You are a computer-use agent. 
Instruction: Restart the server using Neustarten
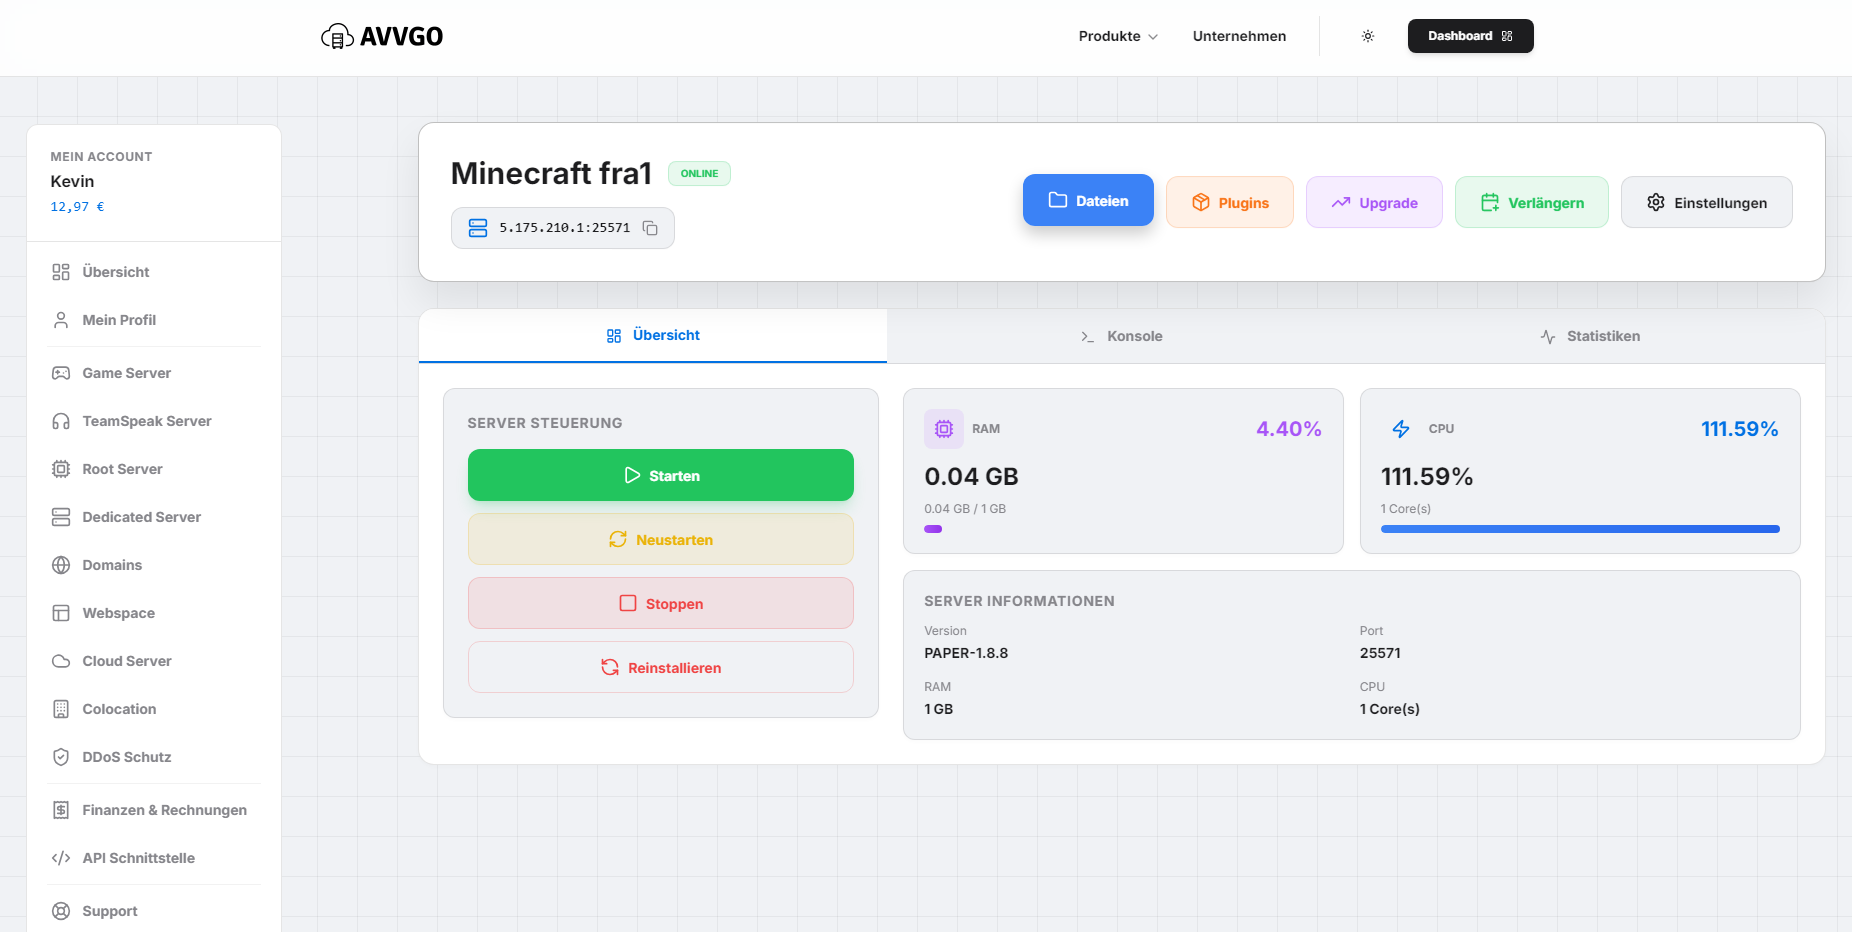click(660, 540)
